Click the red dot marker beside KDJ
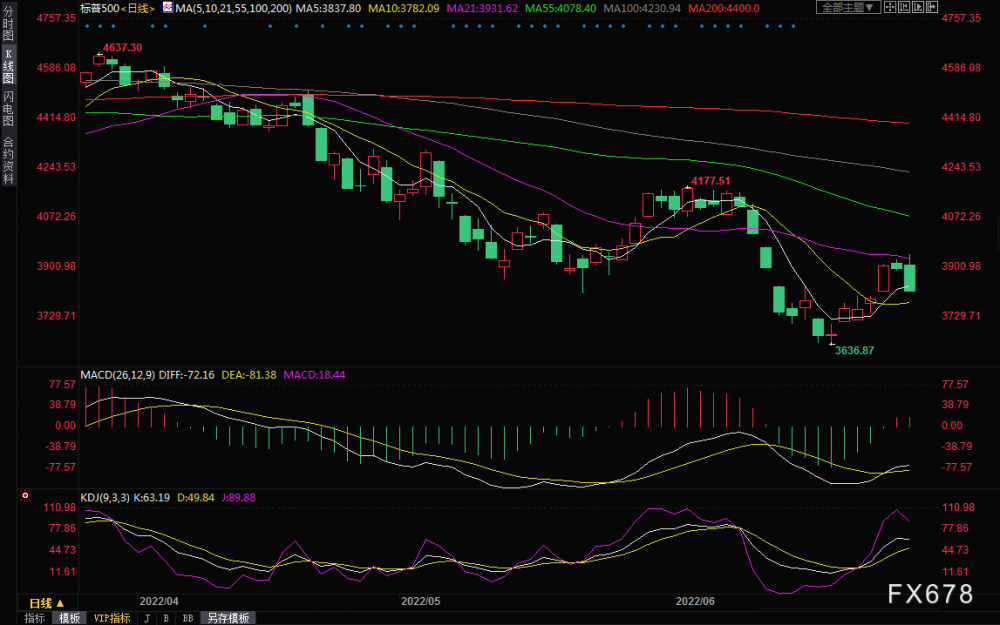The height and width of the screenshot is (625, 1000). [25, 495]
